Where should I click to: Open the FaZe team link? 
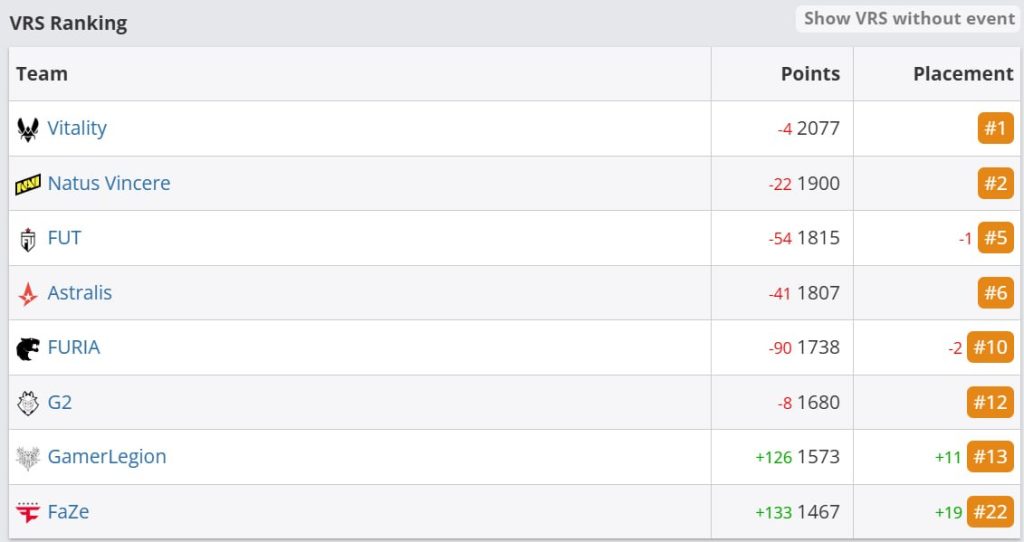[68, 511]
